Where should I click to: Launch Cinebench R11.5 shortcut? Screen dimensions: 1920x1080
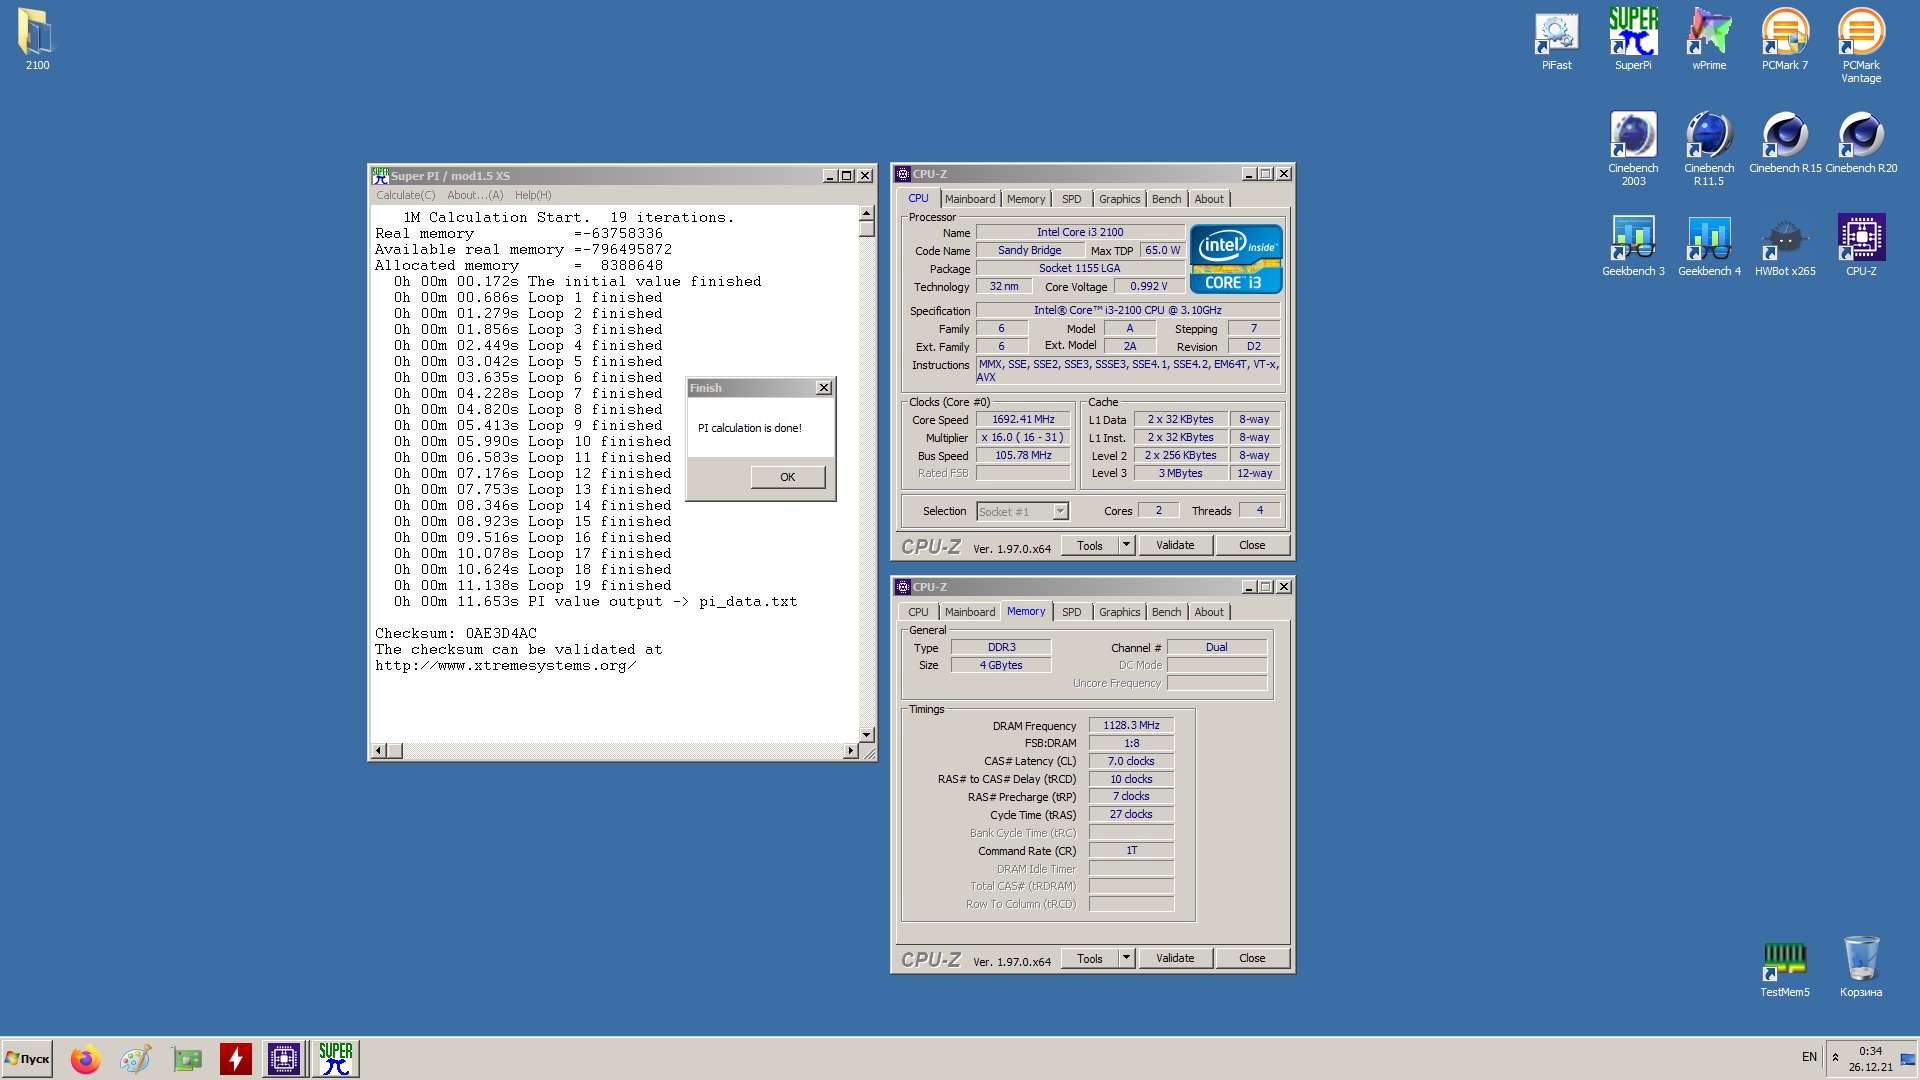pos(1709,148)
